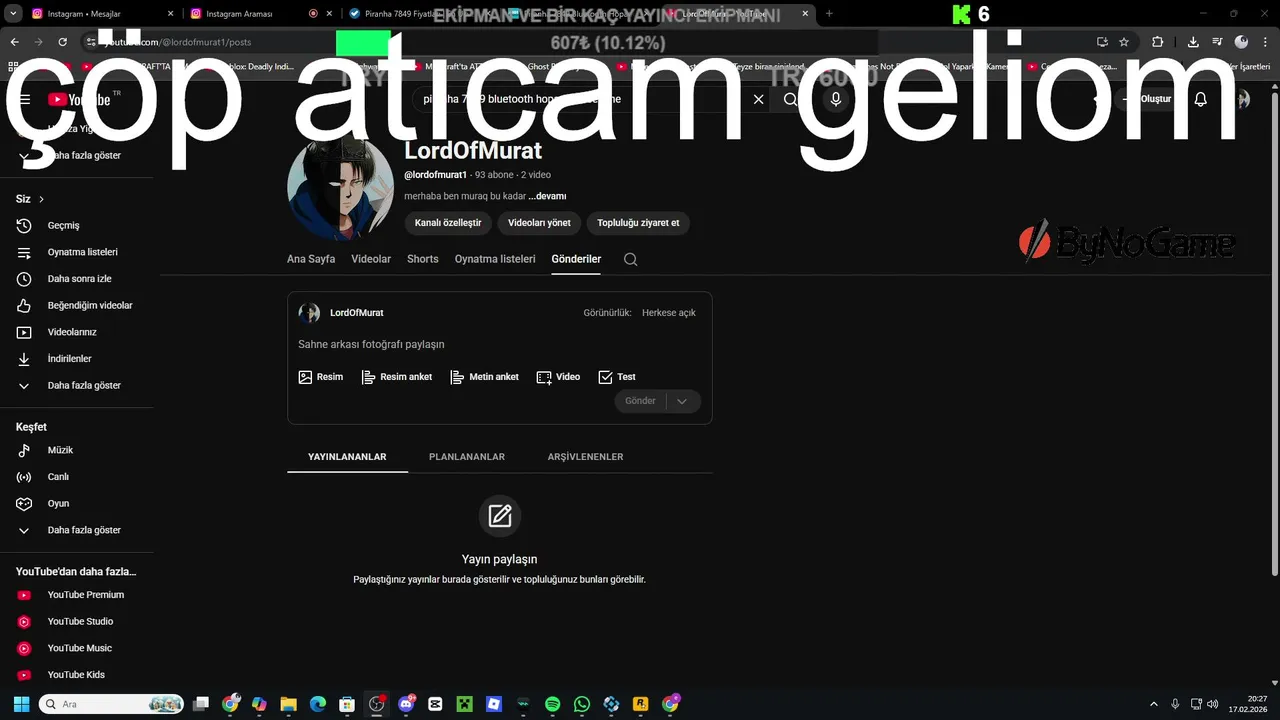Expand channel description with devamı
1280x720 pixels.
[547, 196]
